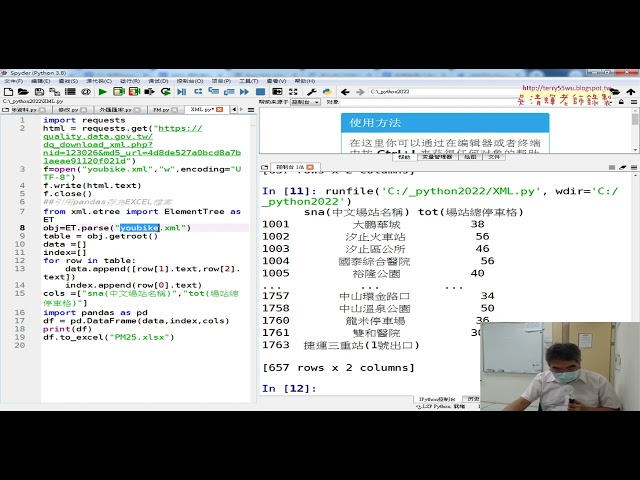Open the console pane options hamburger menu
This screenshot has width=640, height=480.
click(634, 167)
